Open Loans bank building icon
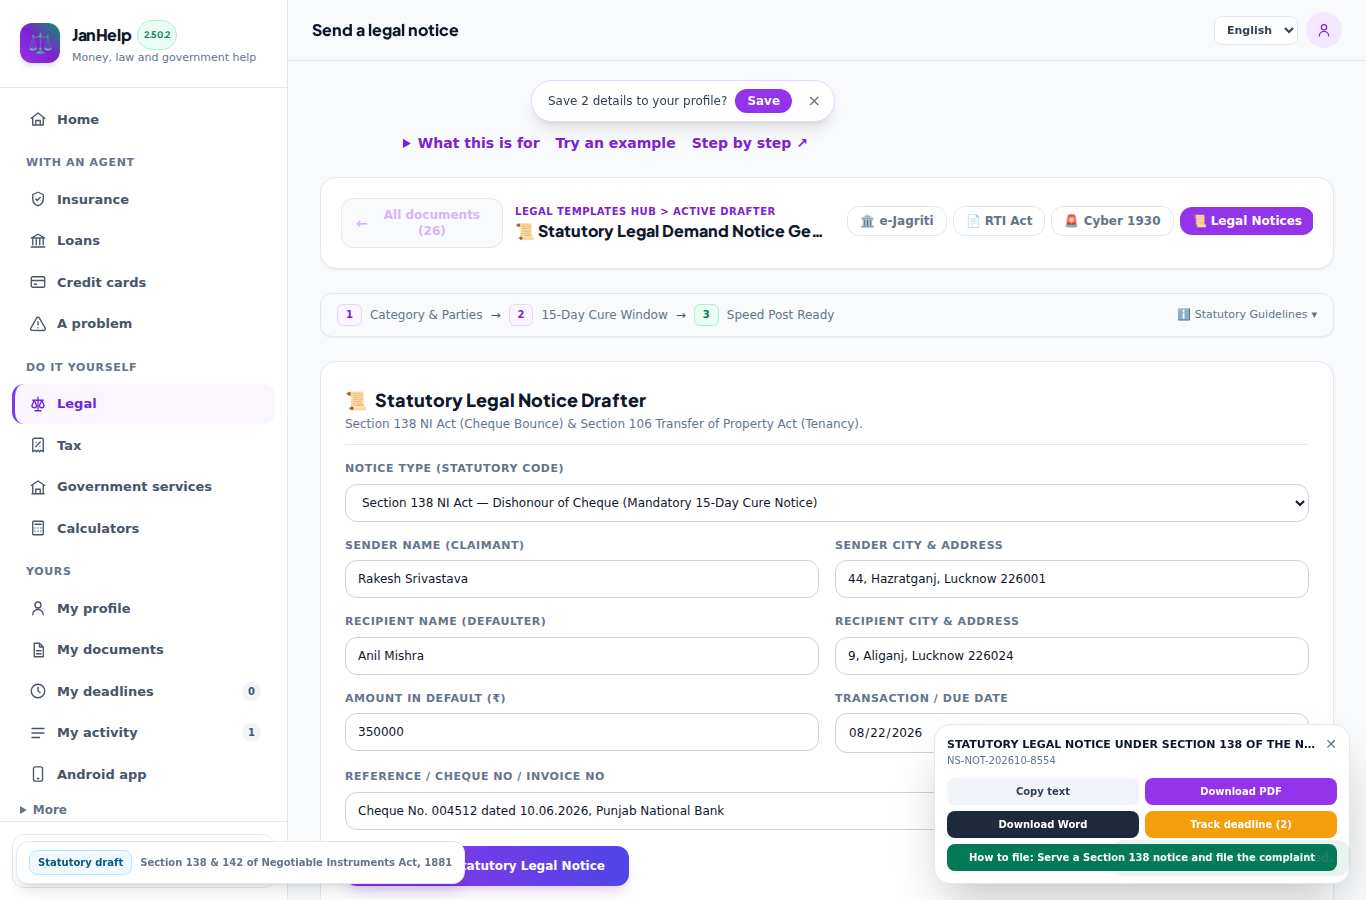The height and width of the screenshot is (900, 1366). (x=38, y=240)
